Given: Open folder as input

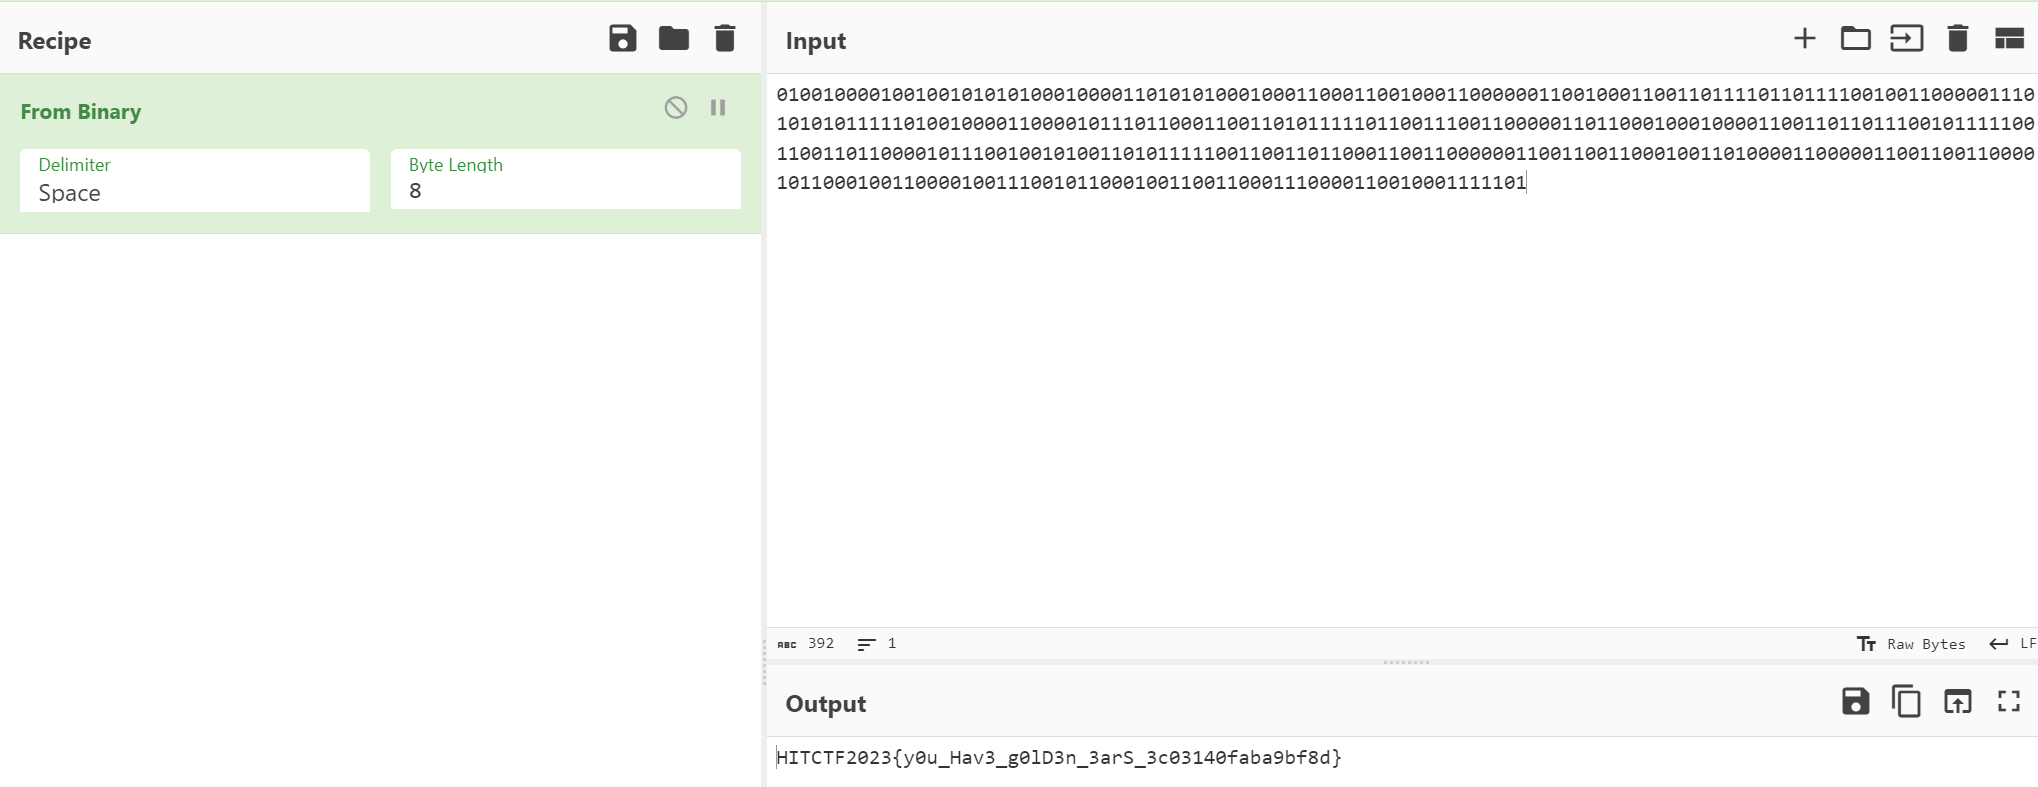Looking at the screenshot, I should 1855,39.
